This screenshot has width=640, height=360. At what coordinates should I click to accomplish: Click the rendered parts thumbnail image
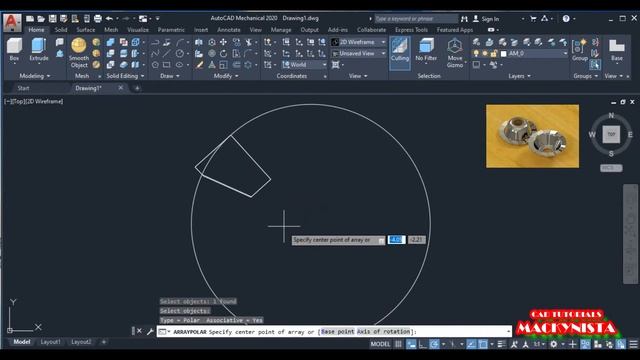[x=532, y=136]
